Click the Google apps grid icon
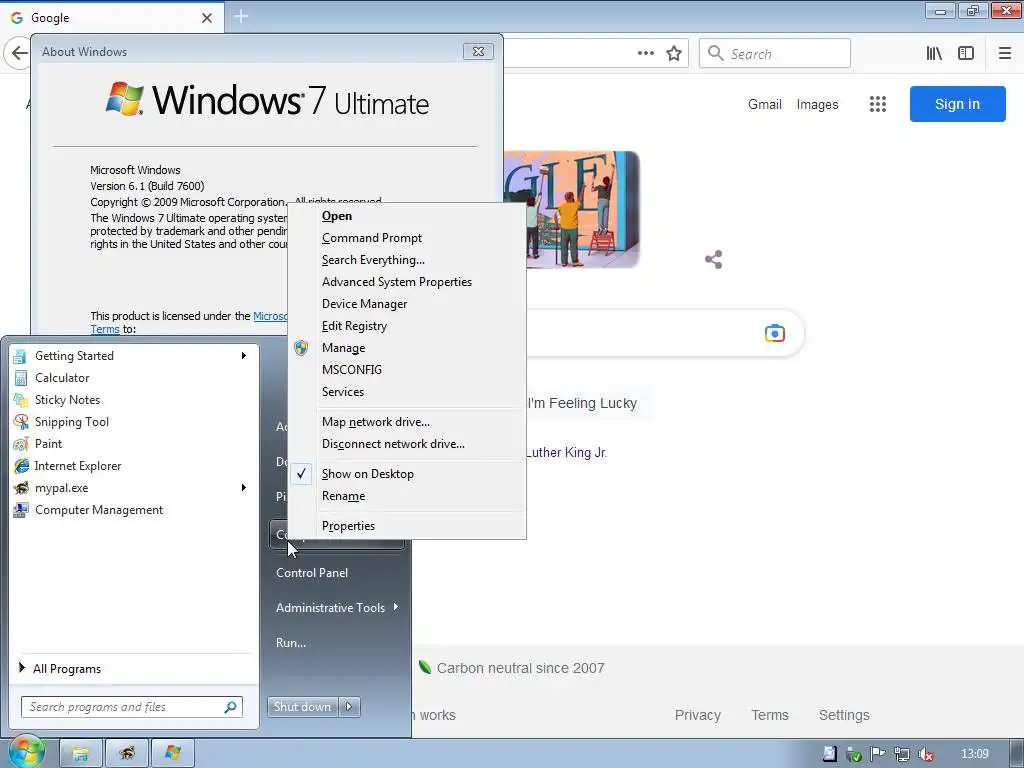 [x=878, y=104]
